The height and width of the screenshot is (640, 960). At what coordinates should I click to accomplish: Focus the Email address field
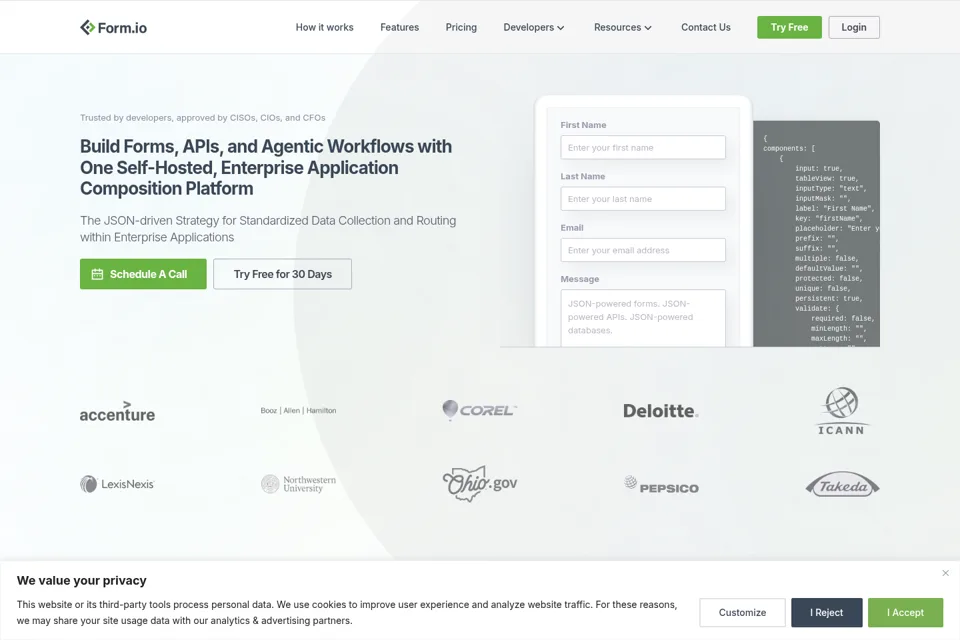tap(643, 250)
